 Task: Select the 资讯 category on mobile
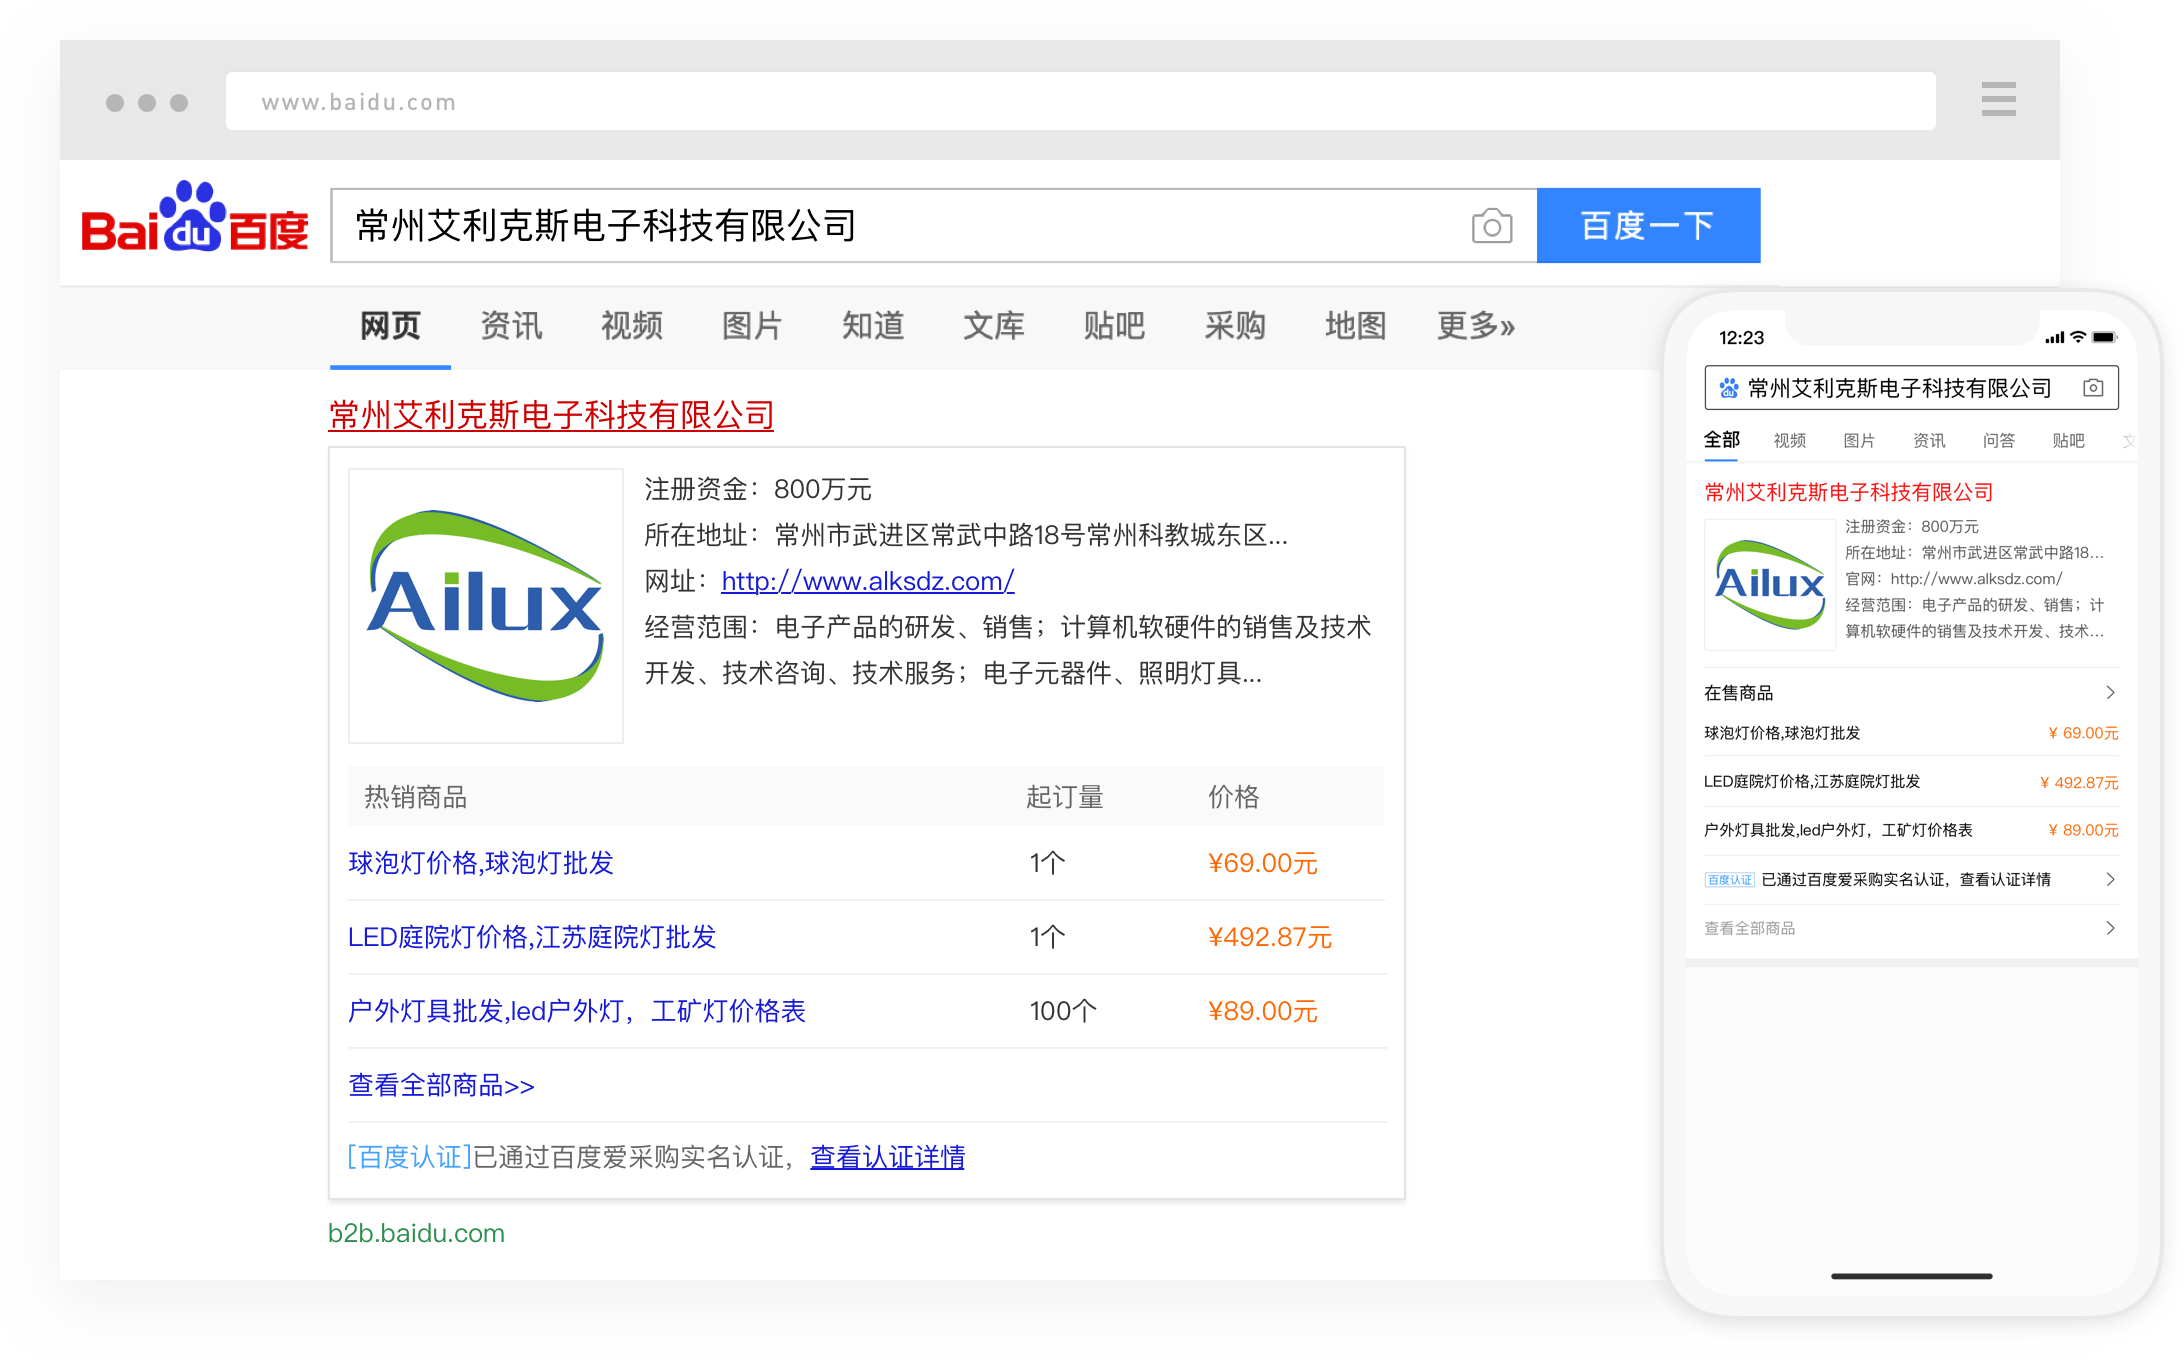(1928, 440)
